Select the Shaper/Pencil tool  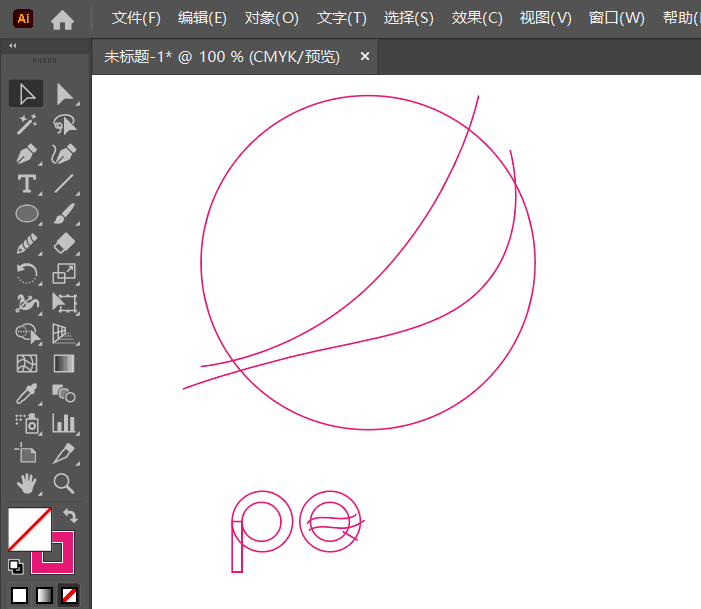26,244
